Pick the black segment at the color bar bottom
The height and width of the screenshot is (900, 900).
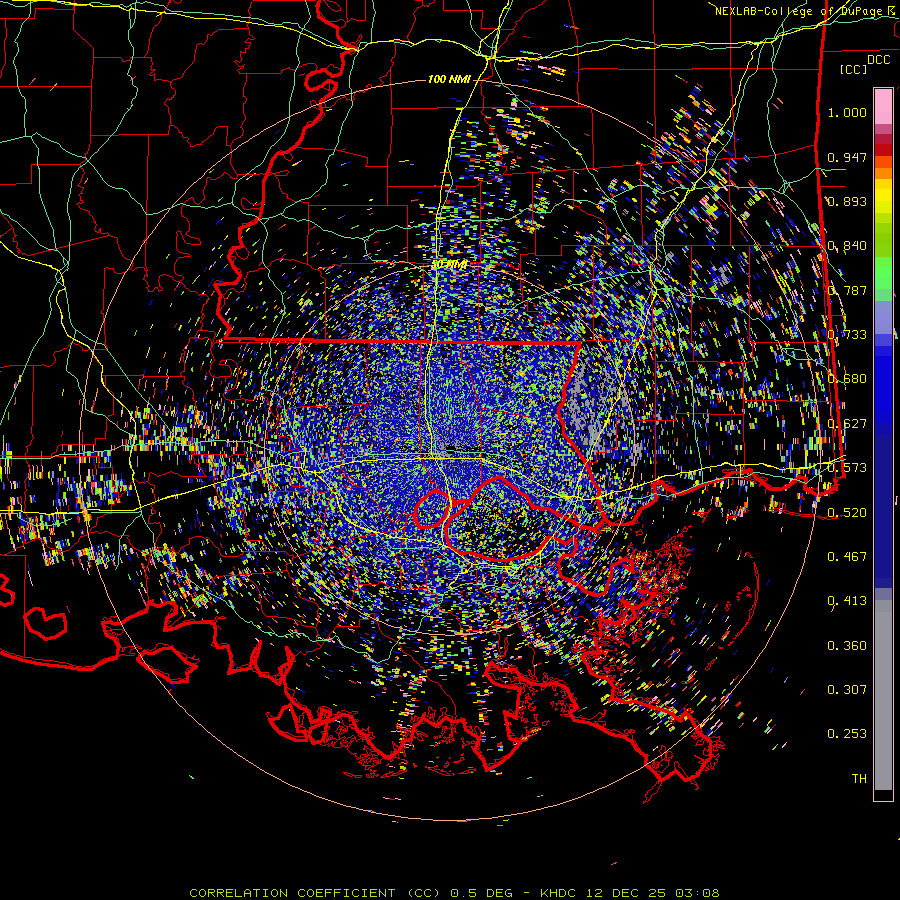click(883, 795)
